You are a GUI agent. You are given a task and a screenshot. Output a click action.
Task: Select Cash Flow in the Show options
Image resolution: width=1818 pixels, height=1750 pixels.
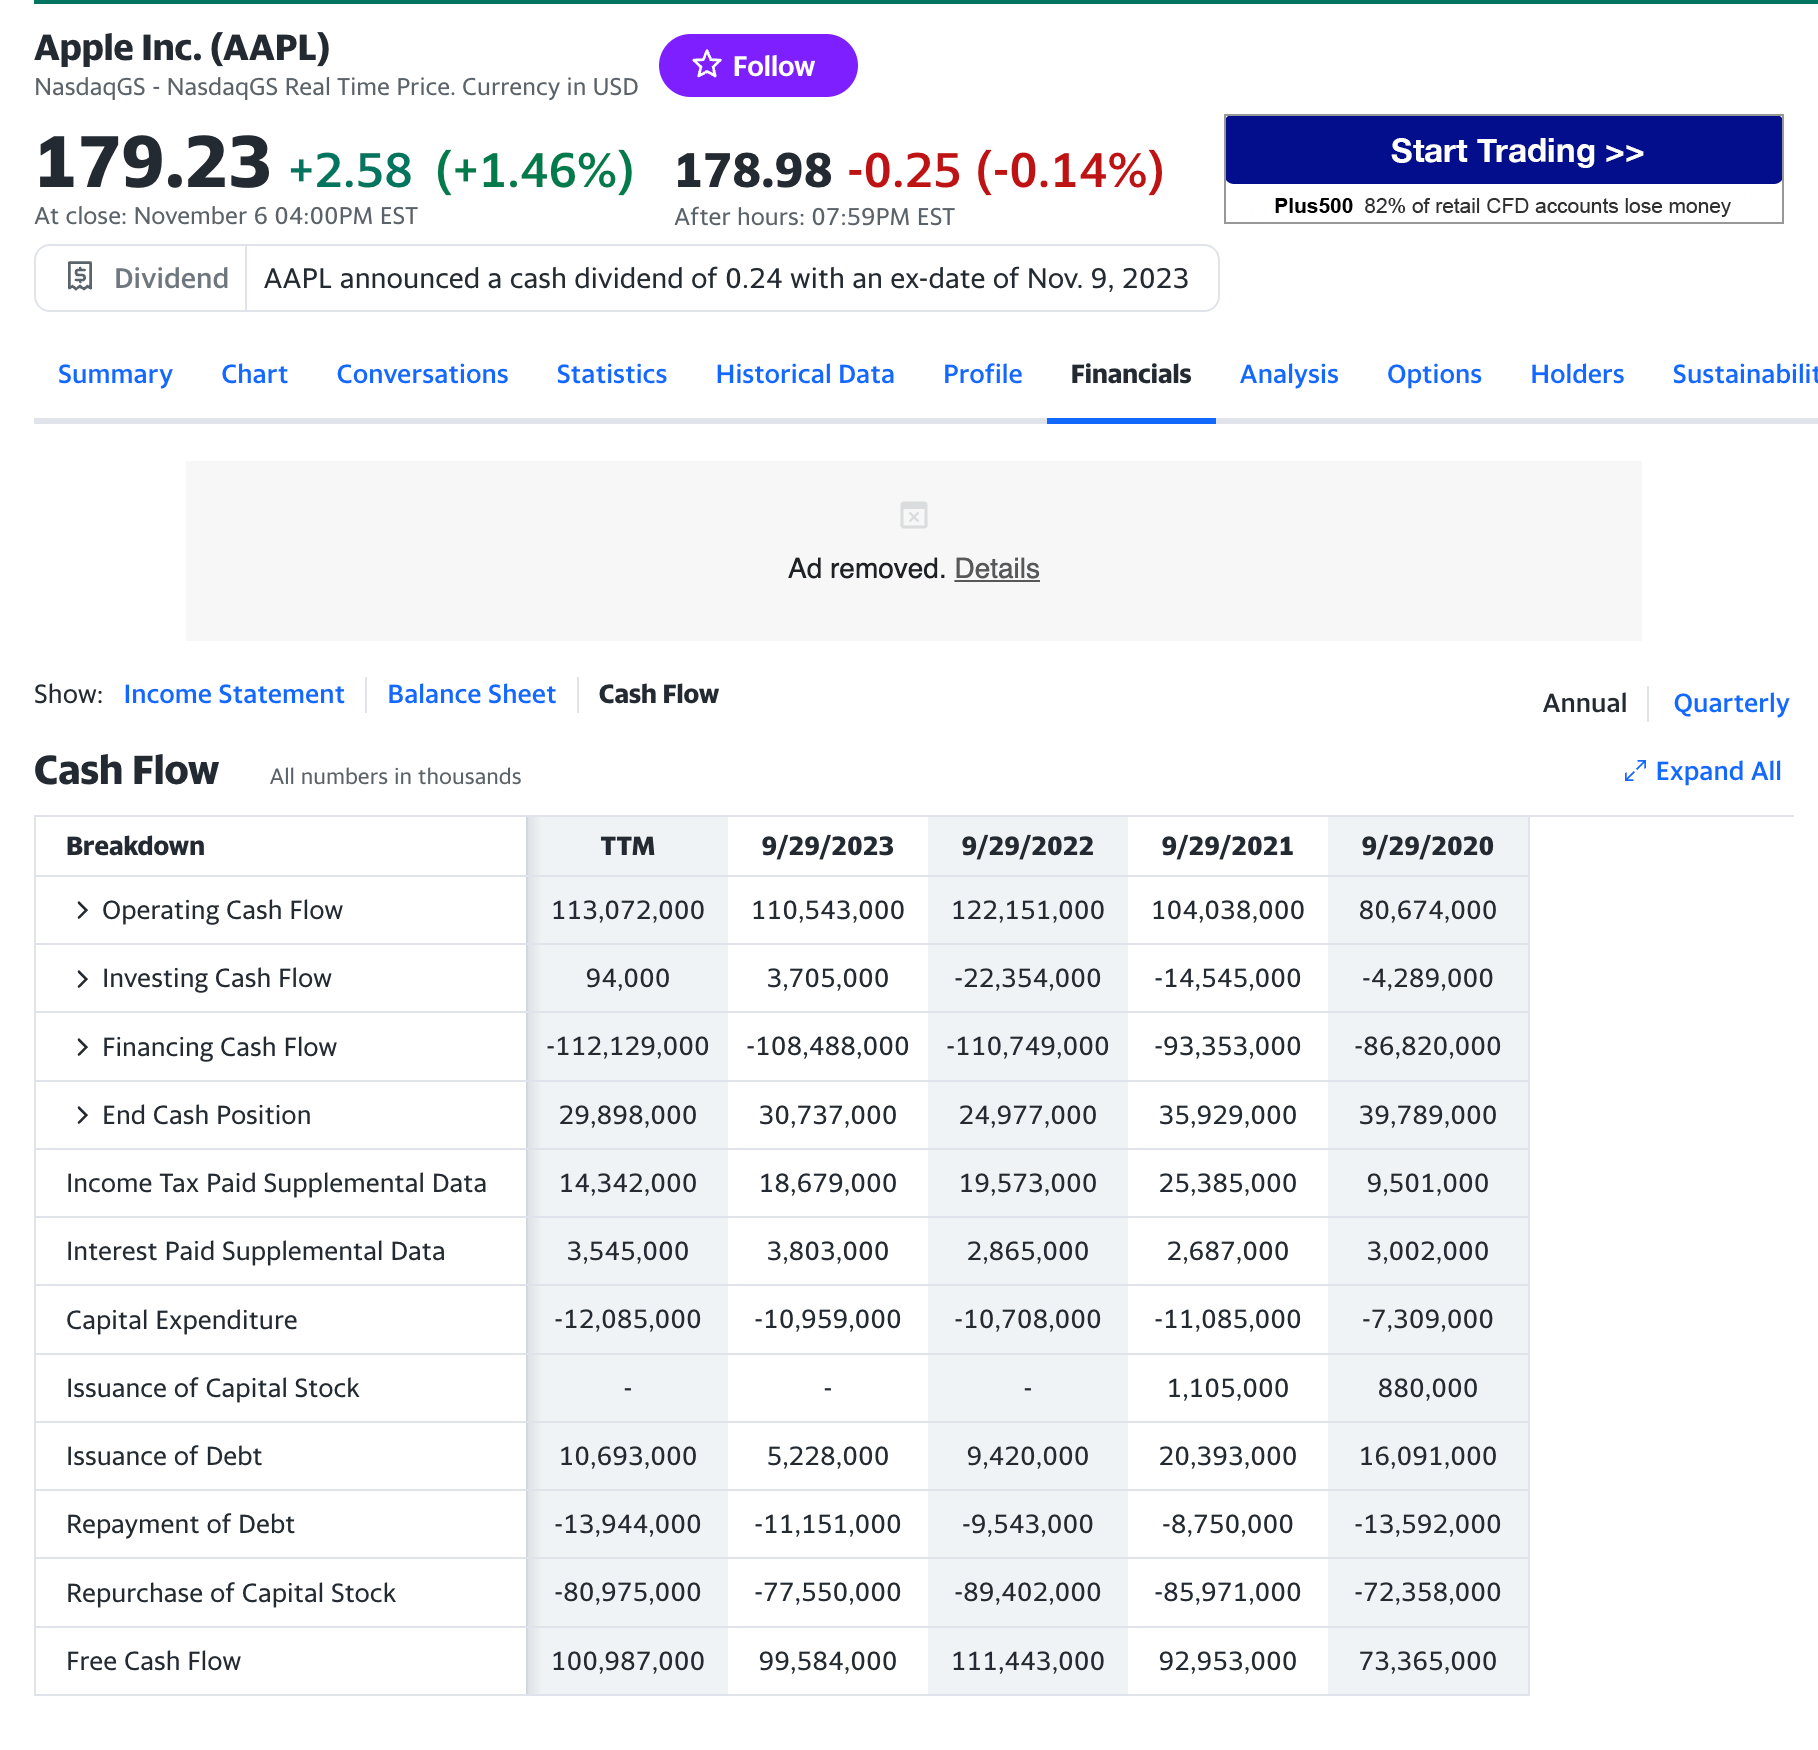tap(658, 693)
